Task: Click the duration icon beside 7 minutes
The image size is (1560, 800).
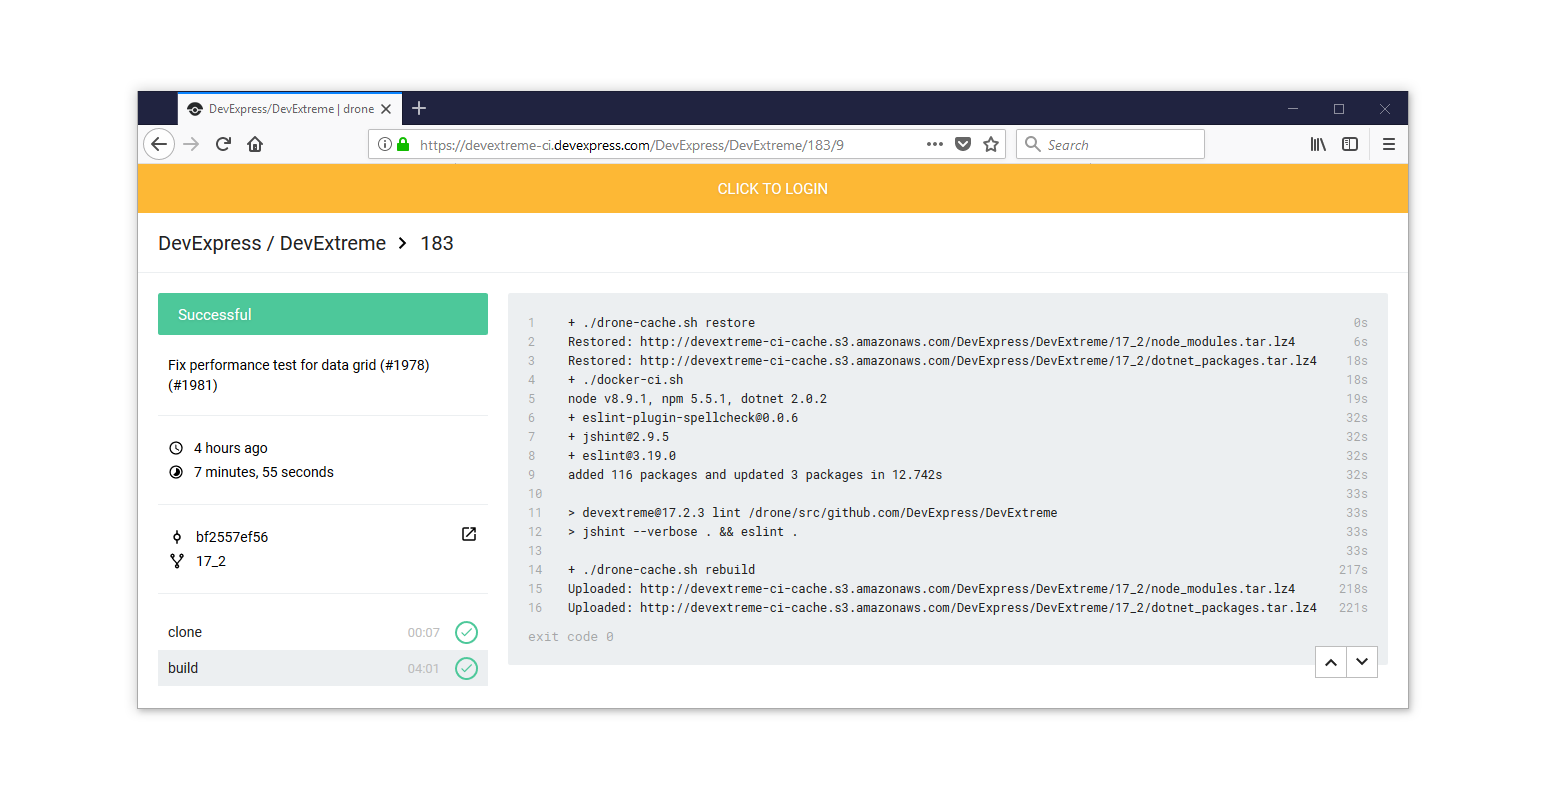Action: [176, 472]
